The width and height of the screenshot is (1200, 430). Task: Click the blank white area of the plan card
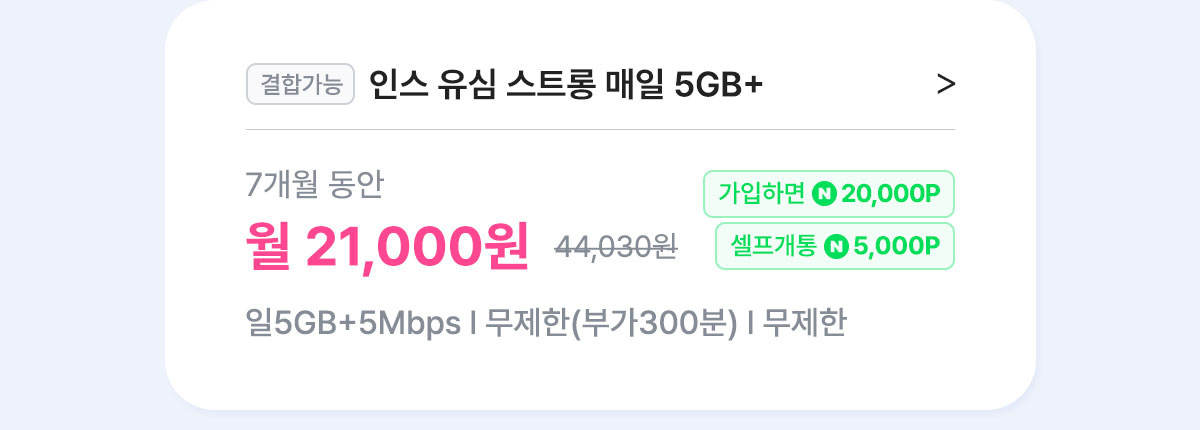(x=600, y=375)
